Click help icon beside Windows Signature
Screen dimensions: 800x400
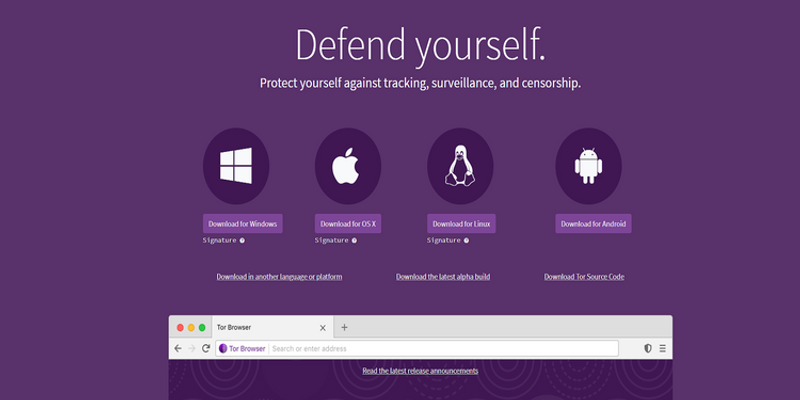click(242, 240)
